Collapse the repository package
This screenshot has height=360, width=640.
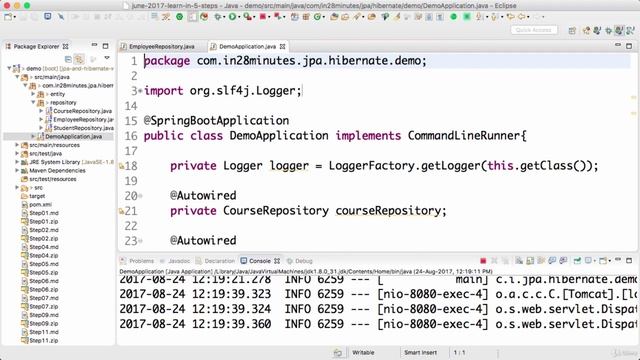click(x=33, y=102)
